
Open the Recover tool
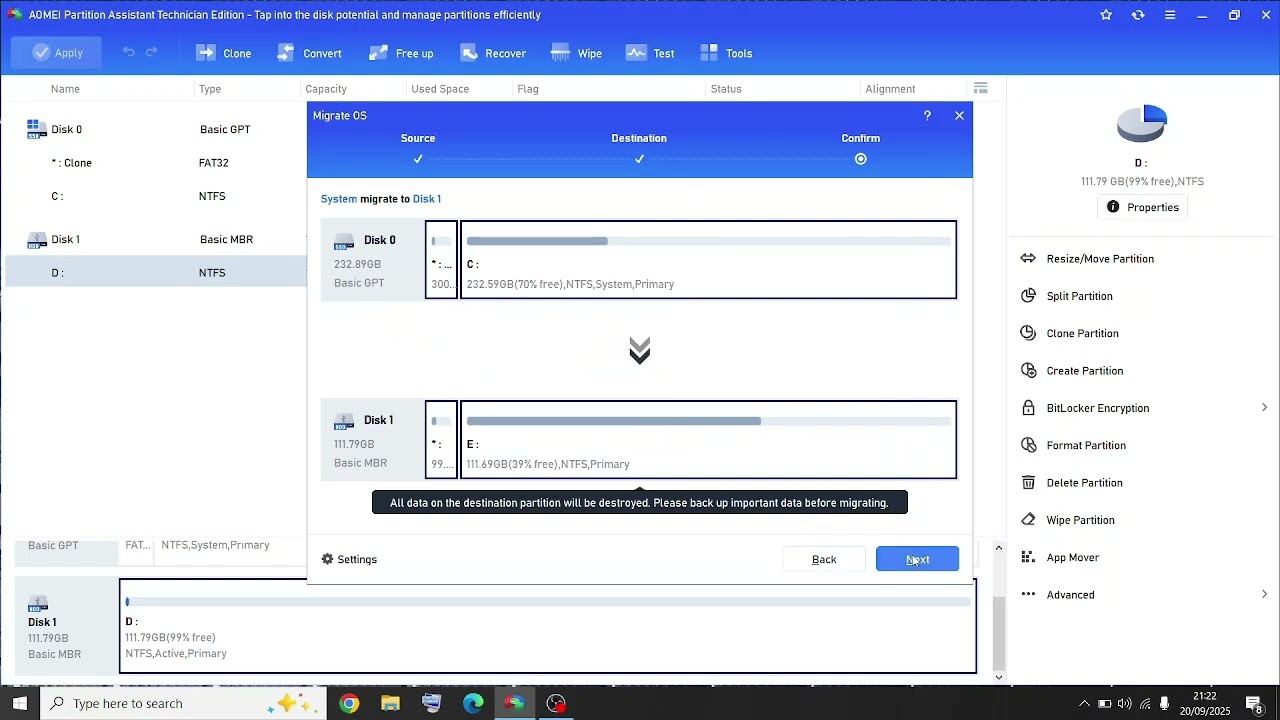(493, 53)
